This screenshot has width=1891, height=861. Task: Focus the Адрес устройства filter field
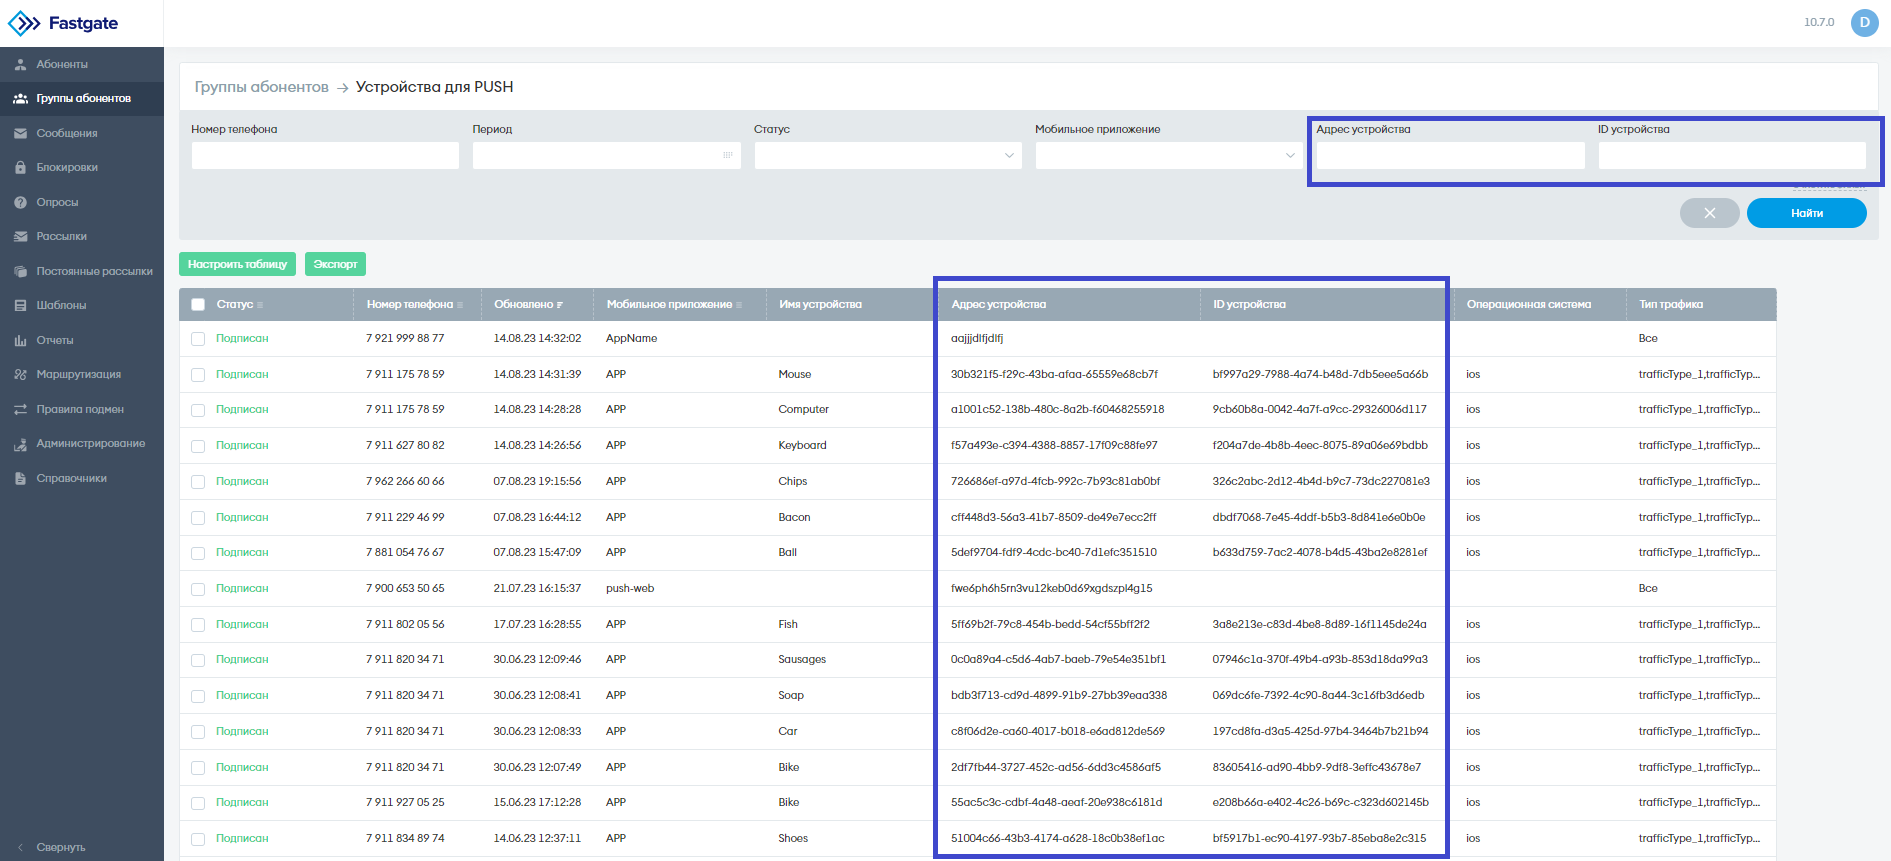click(1450, 155)
